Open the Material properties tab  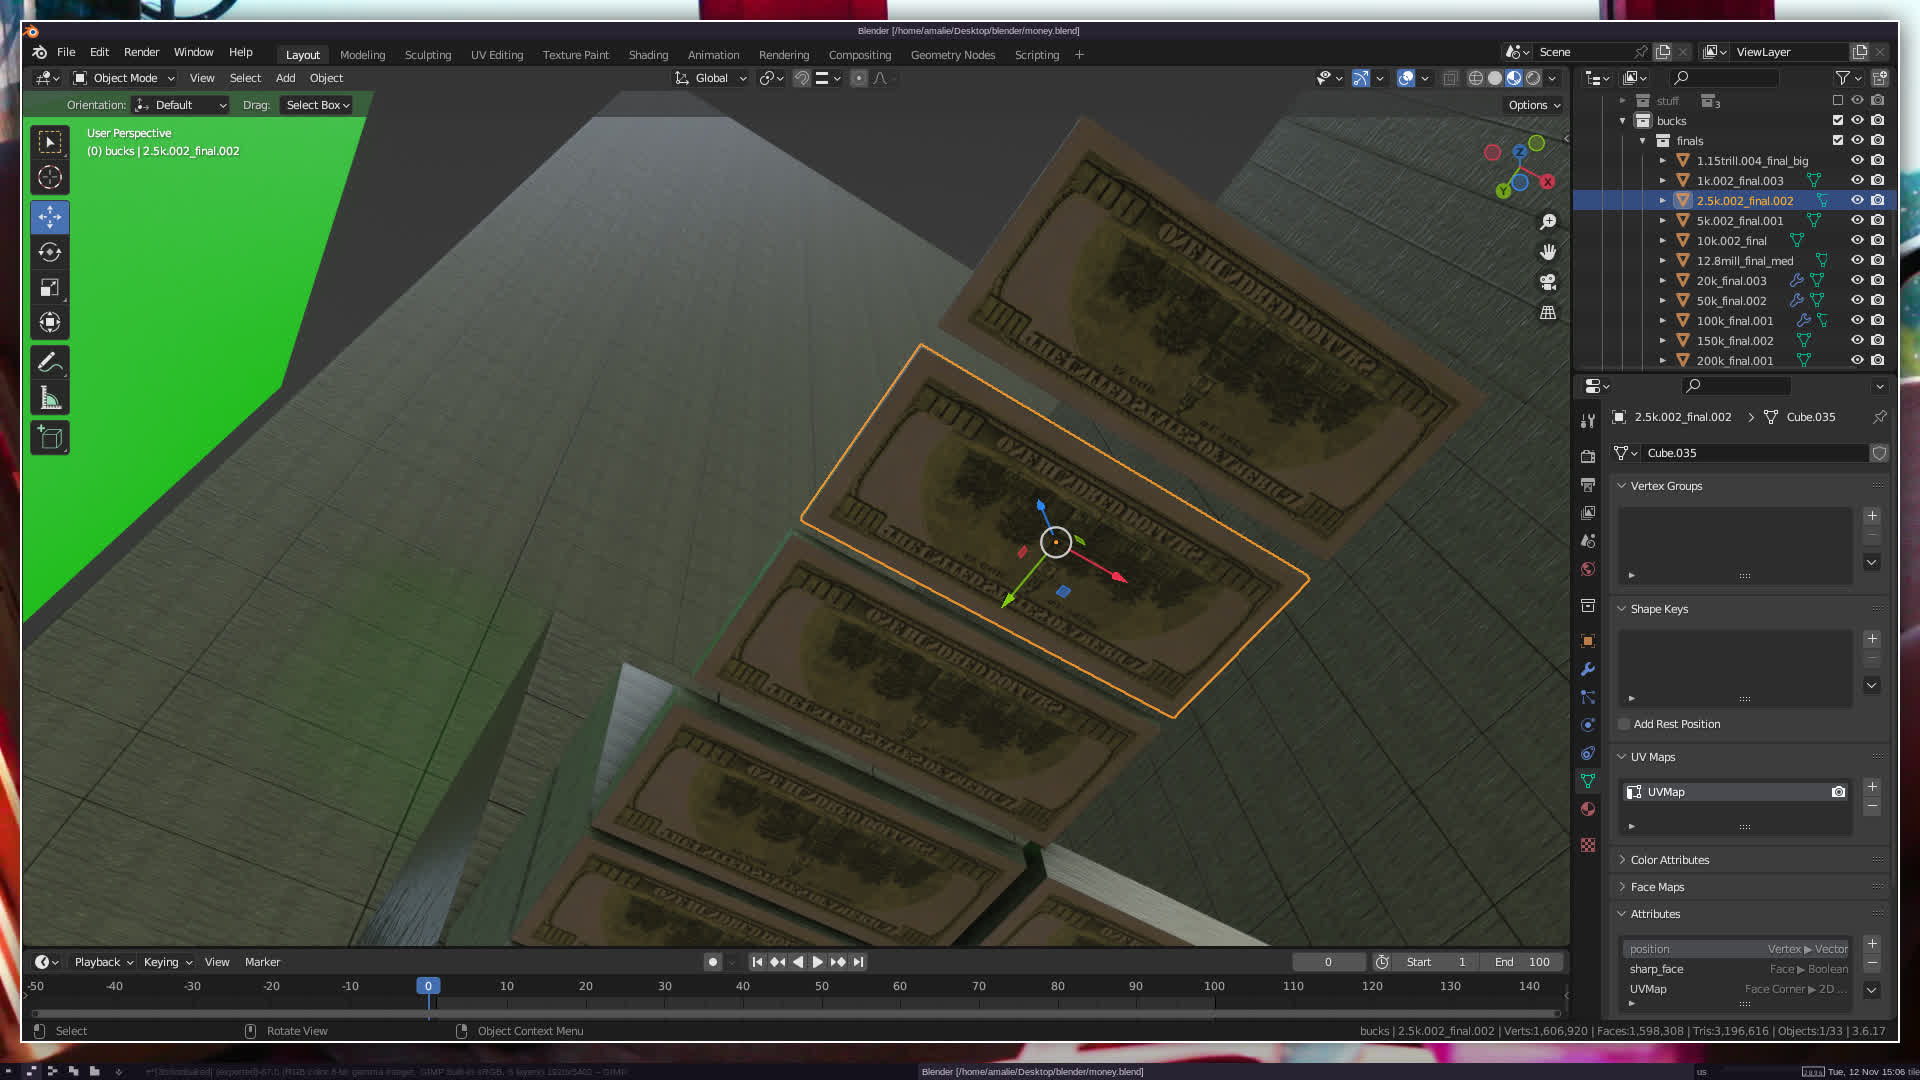tap(1588, 809)
